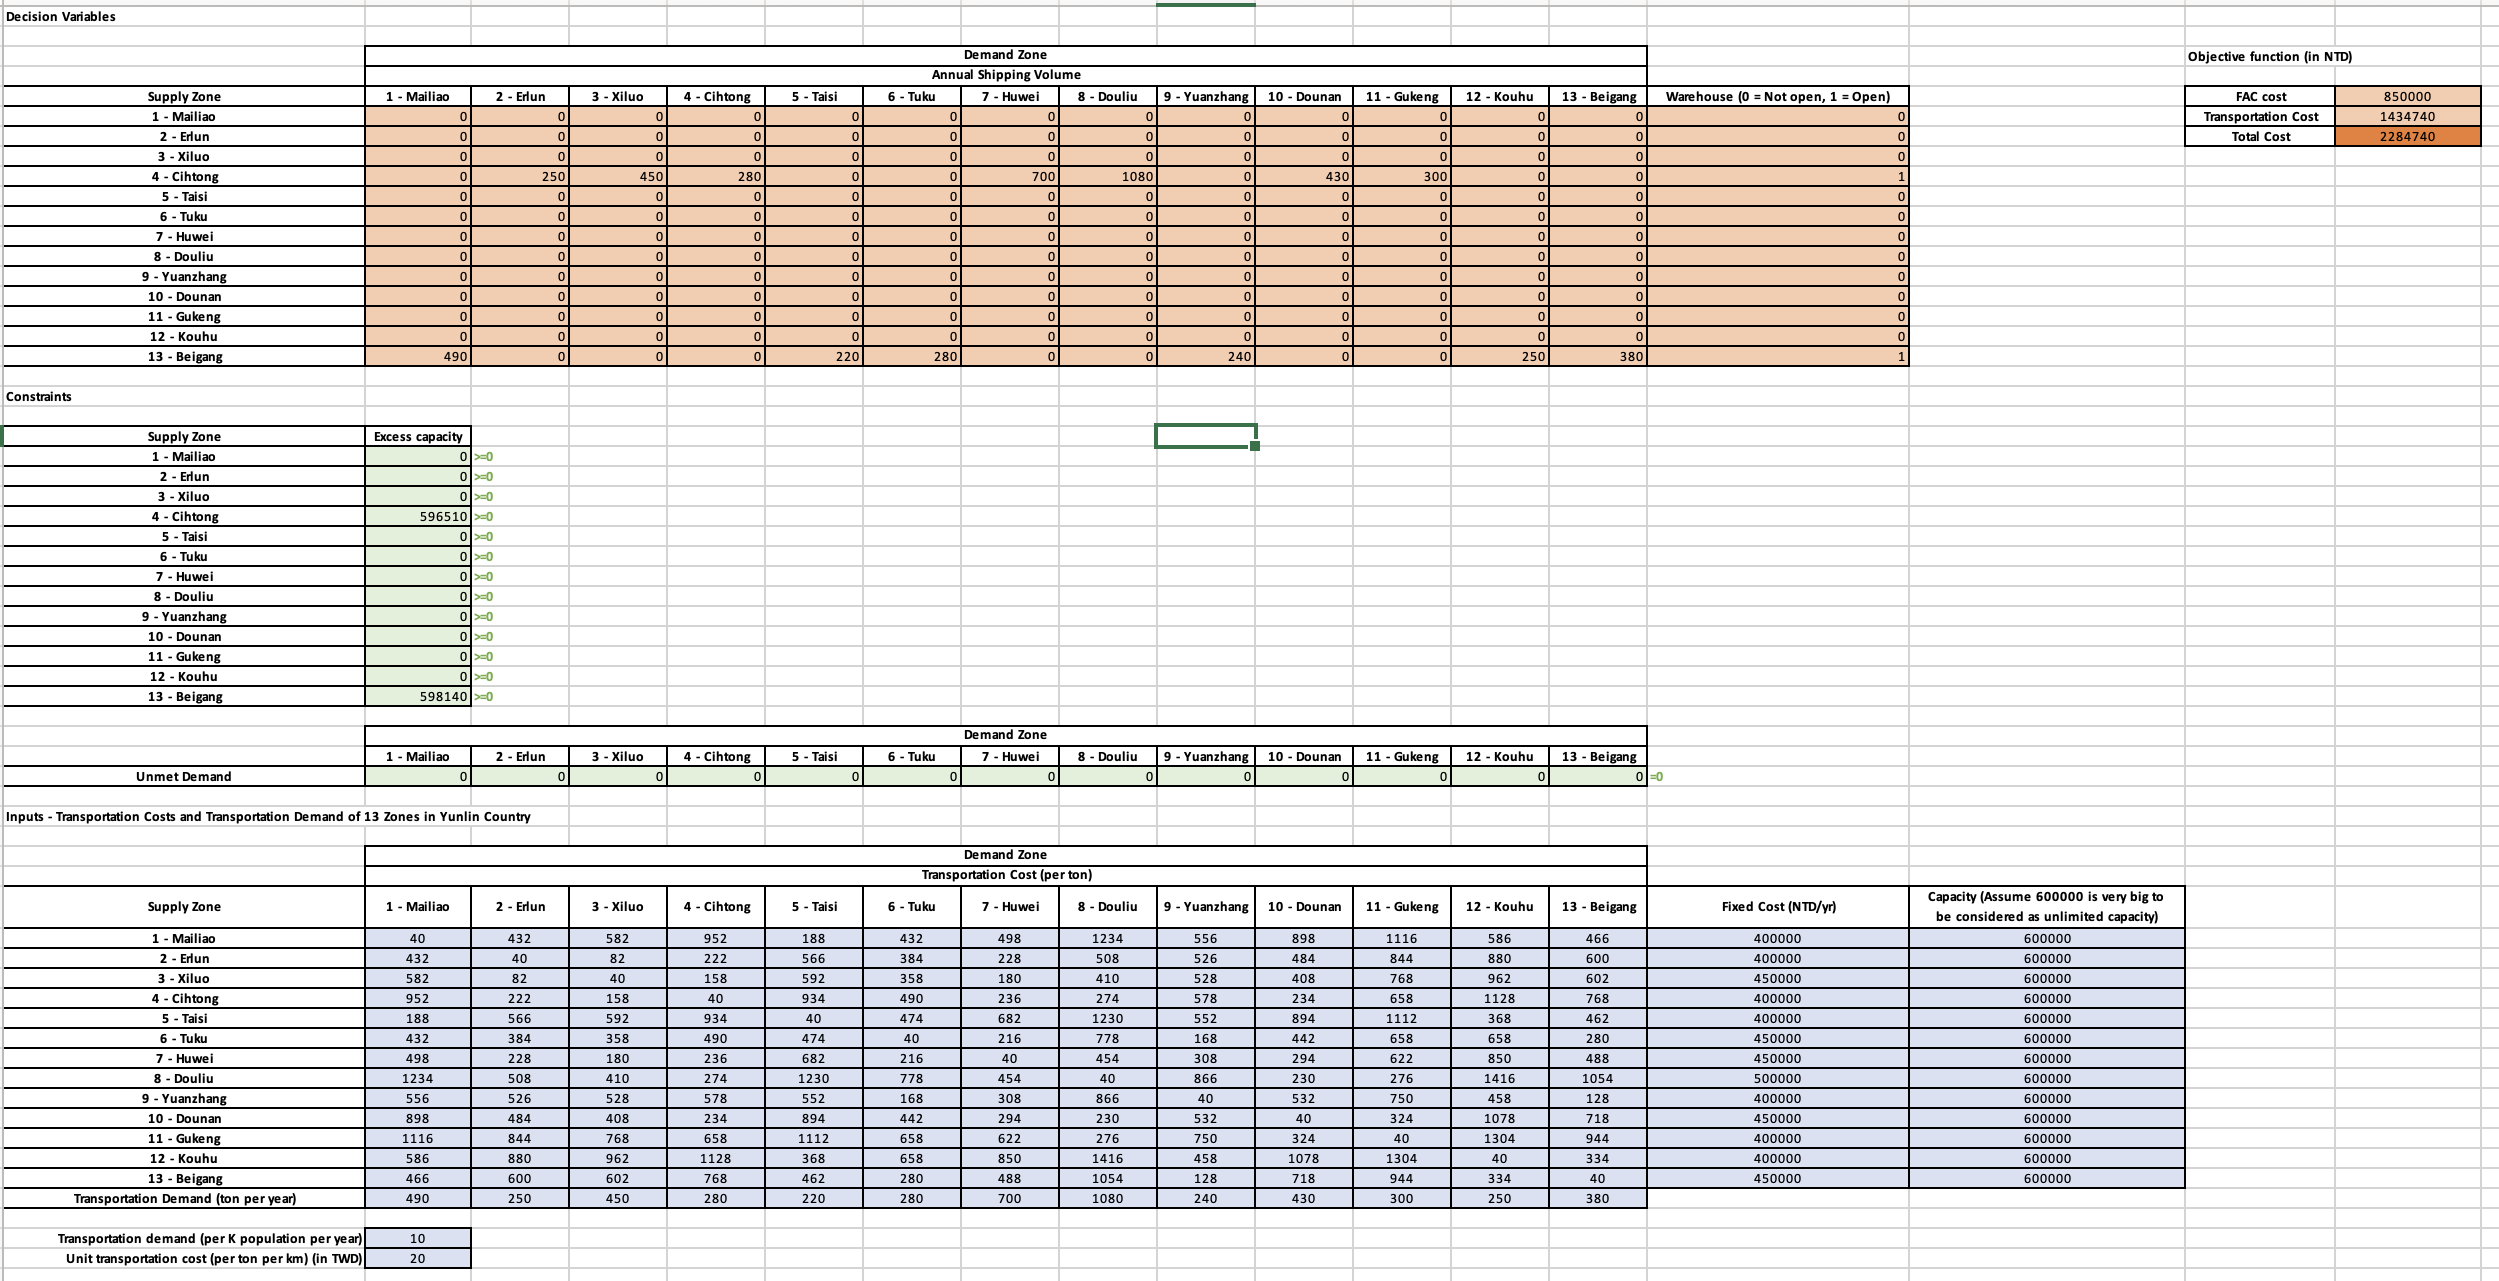Select the Total Cost value cell
Viewport: 2499px width, 1281px height.
pyautogui.click(x=2406, y=137)
